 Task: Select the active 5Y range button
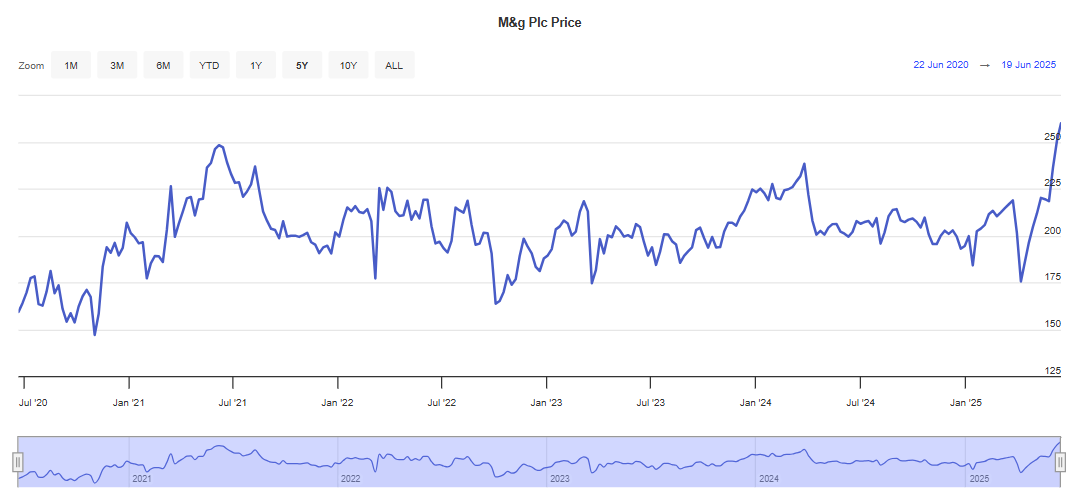click(302, 65)
